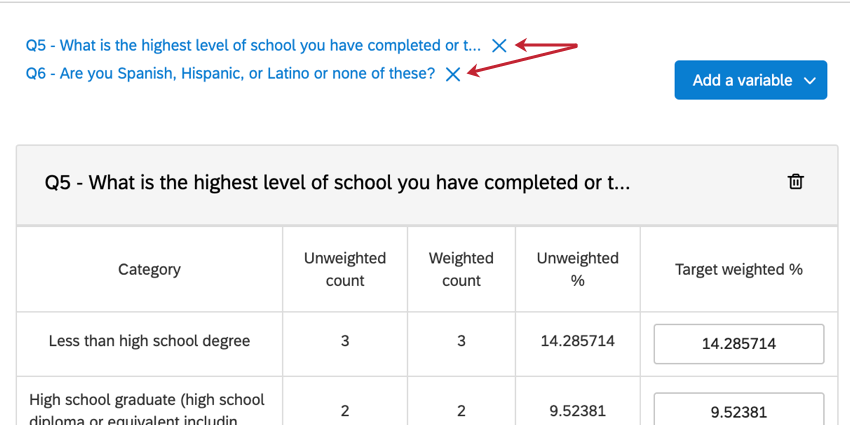The height and width of the screenshot is (425, 850).
Task: Select the Less than high school degree row label
Action: 150,342
